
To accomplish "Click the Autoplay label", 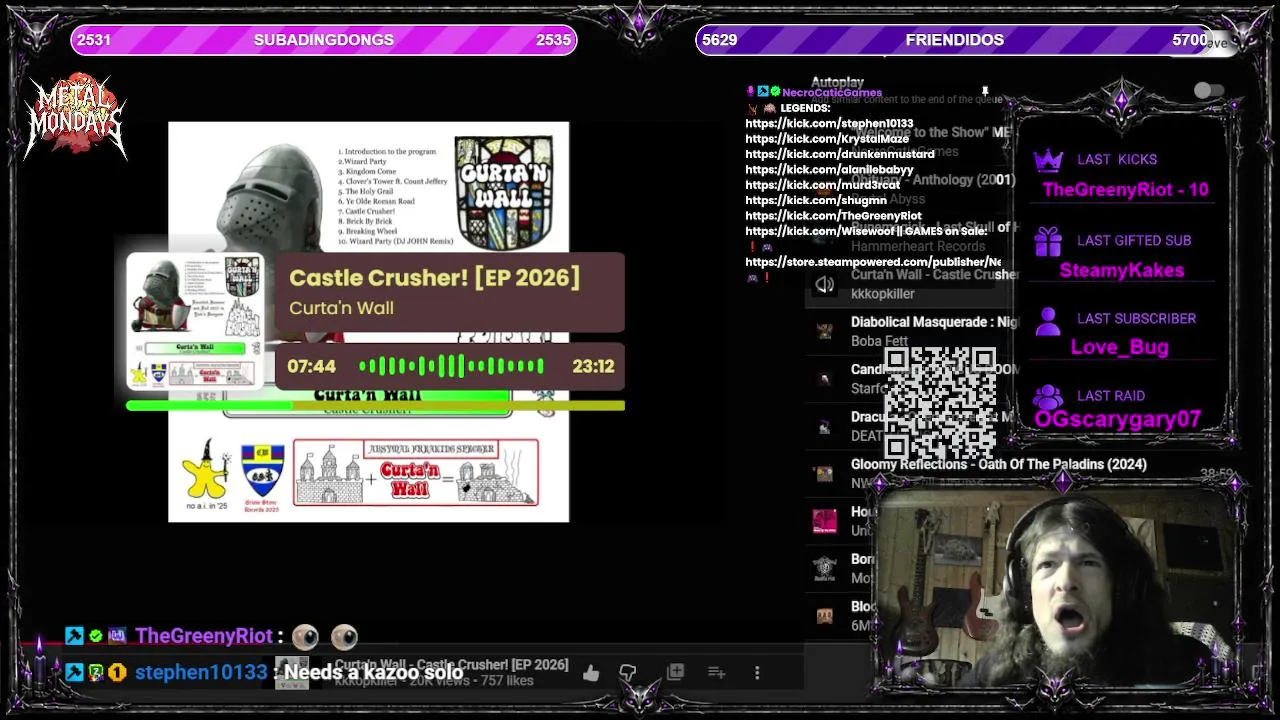I will tap(837, 82).
